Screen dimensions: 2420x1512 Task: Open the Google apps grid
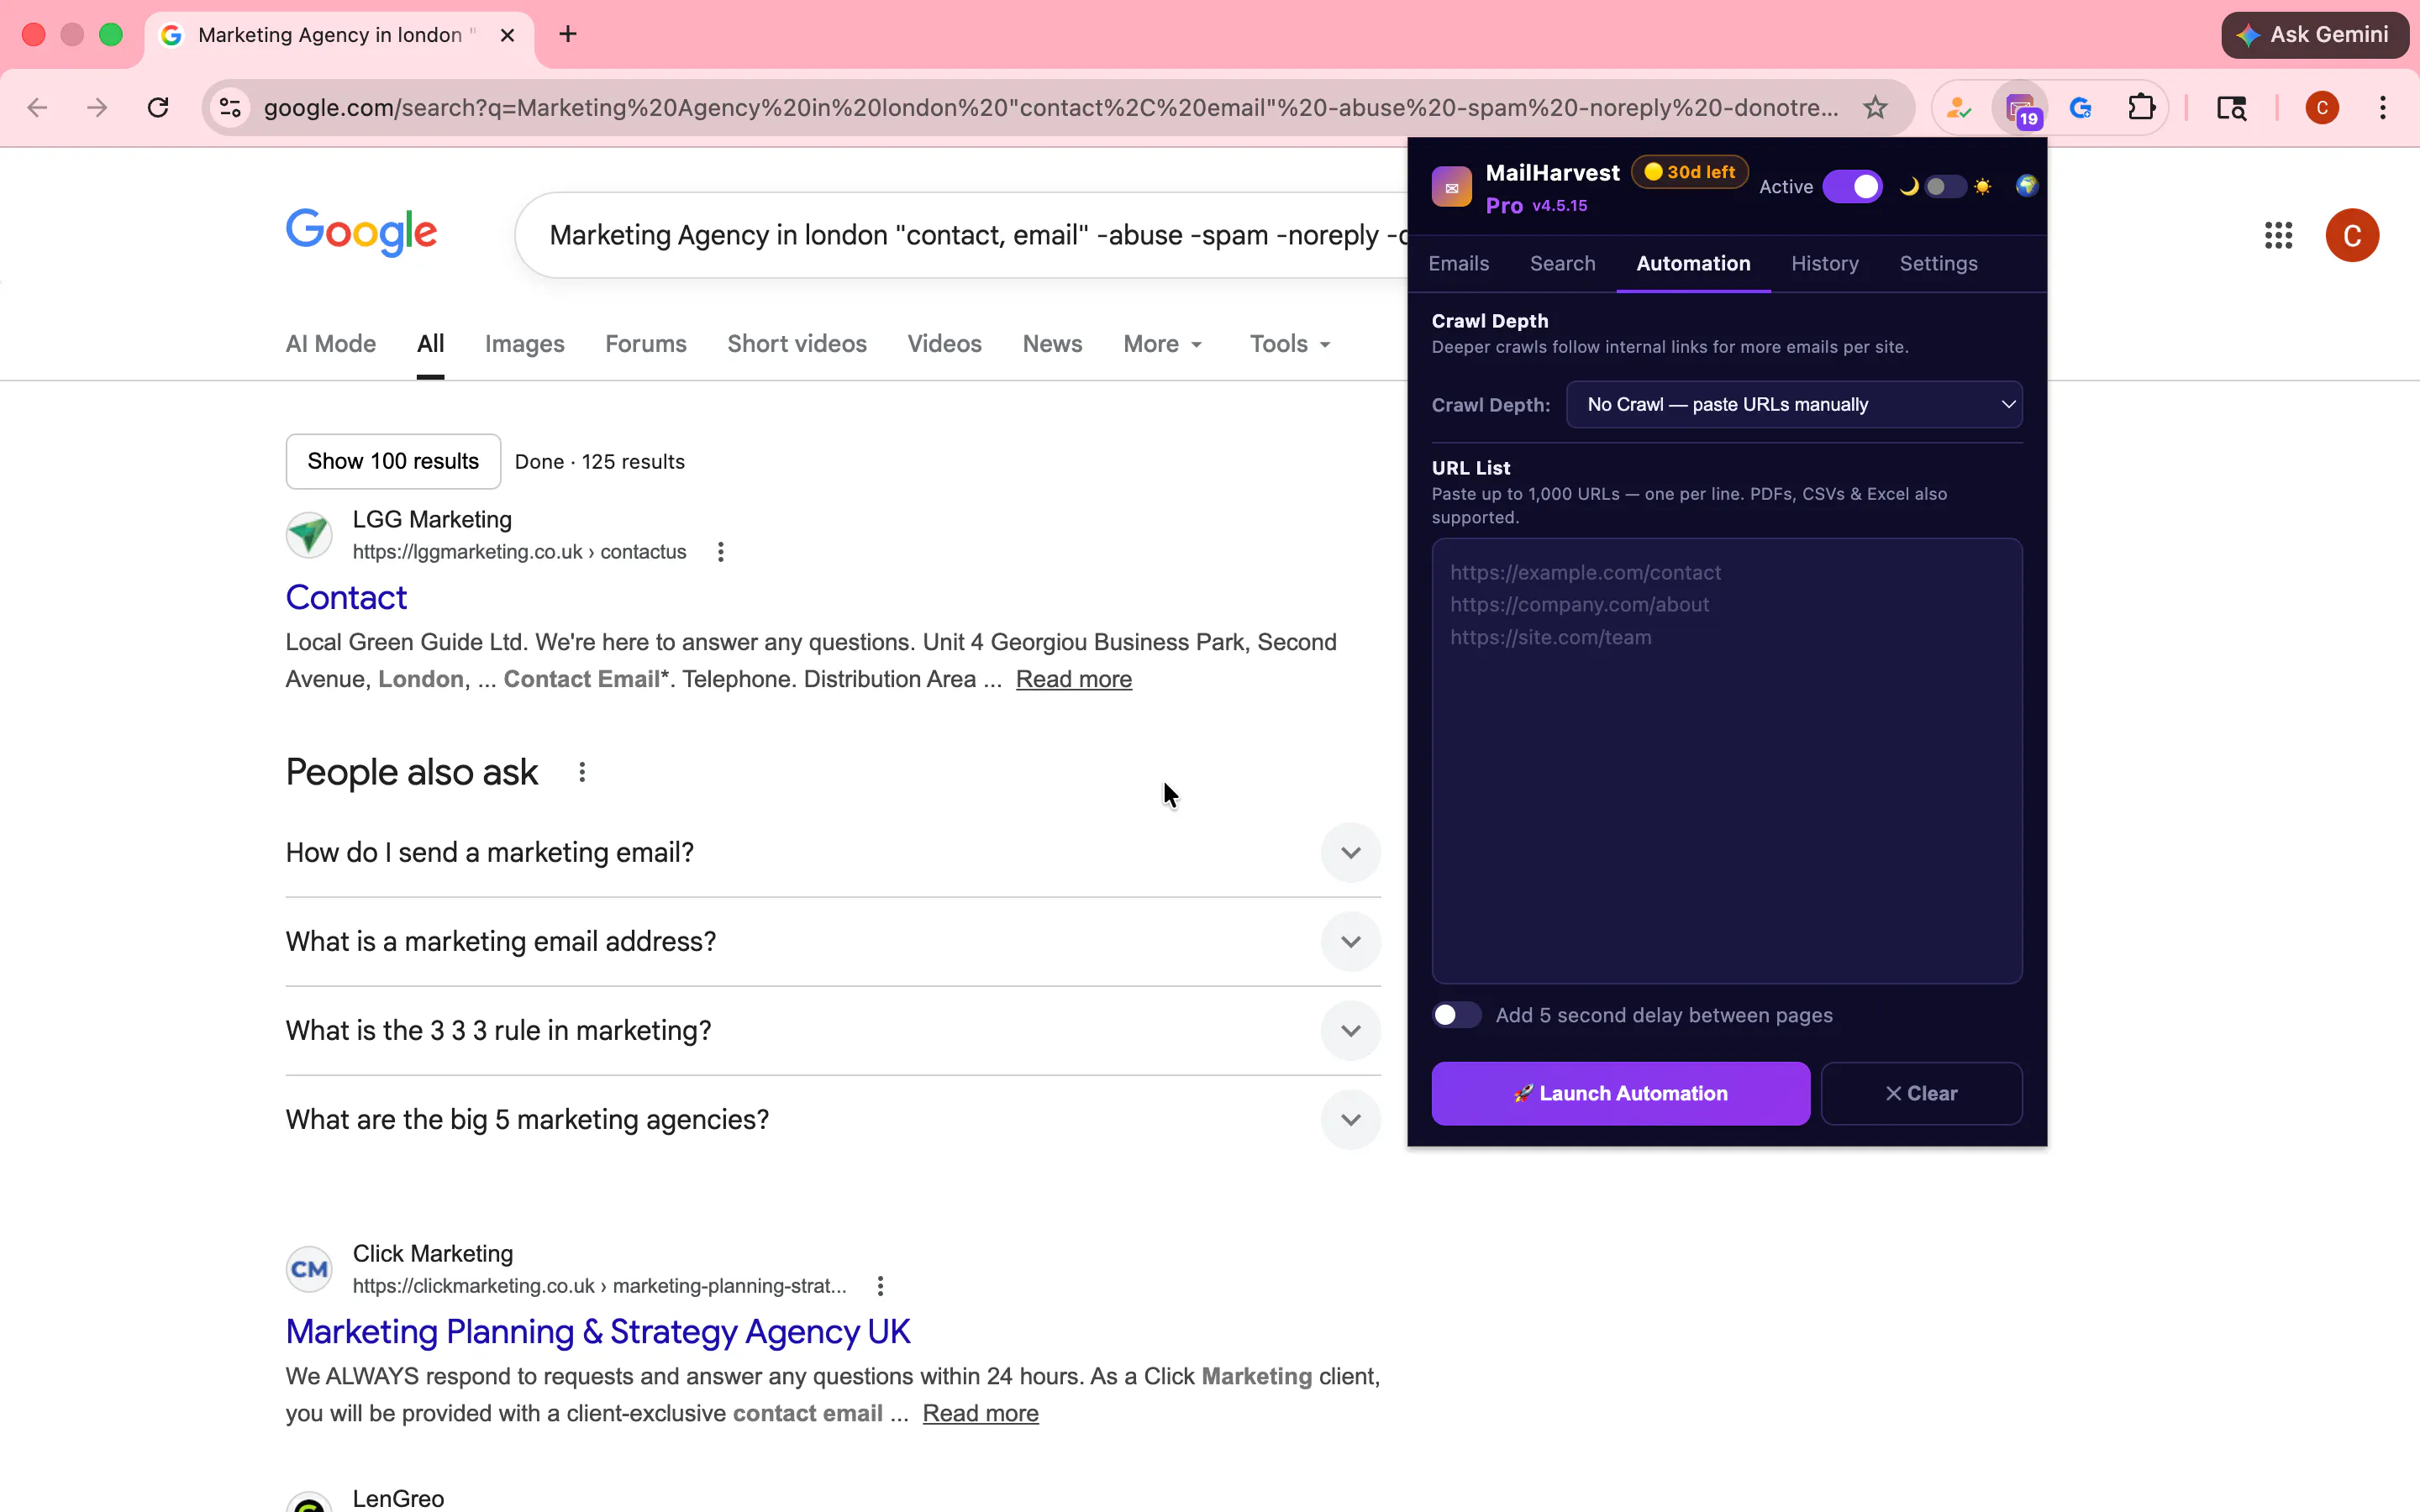(2278, 236)
